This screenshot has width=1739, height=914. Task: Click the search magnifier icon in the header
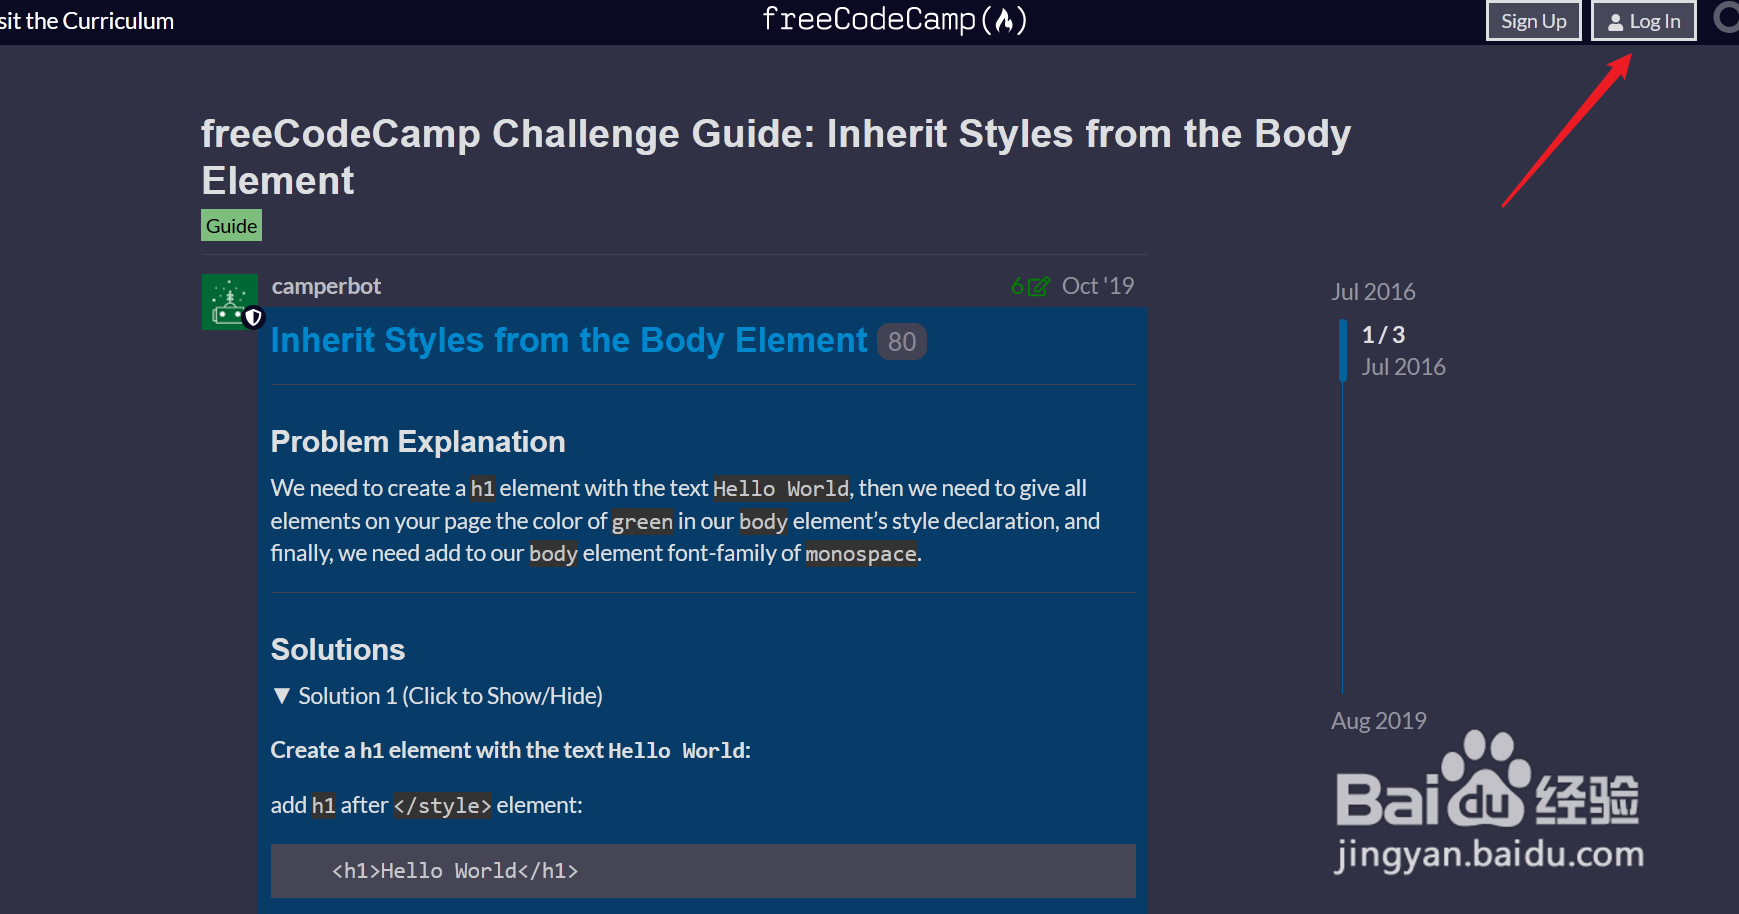tap(1727, 19)
